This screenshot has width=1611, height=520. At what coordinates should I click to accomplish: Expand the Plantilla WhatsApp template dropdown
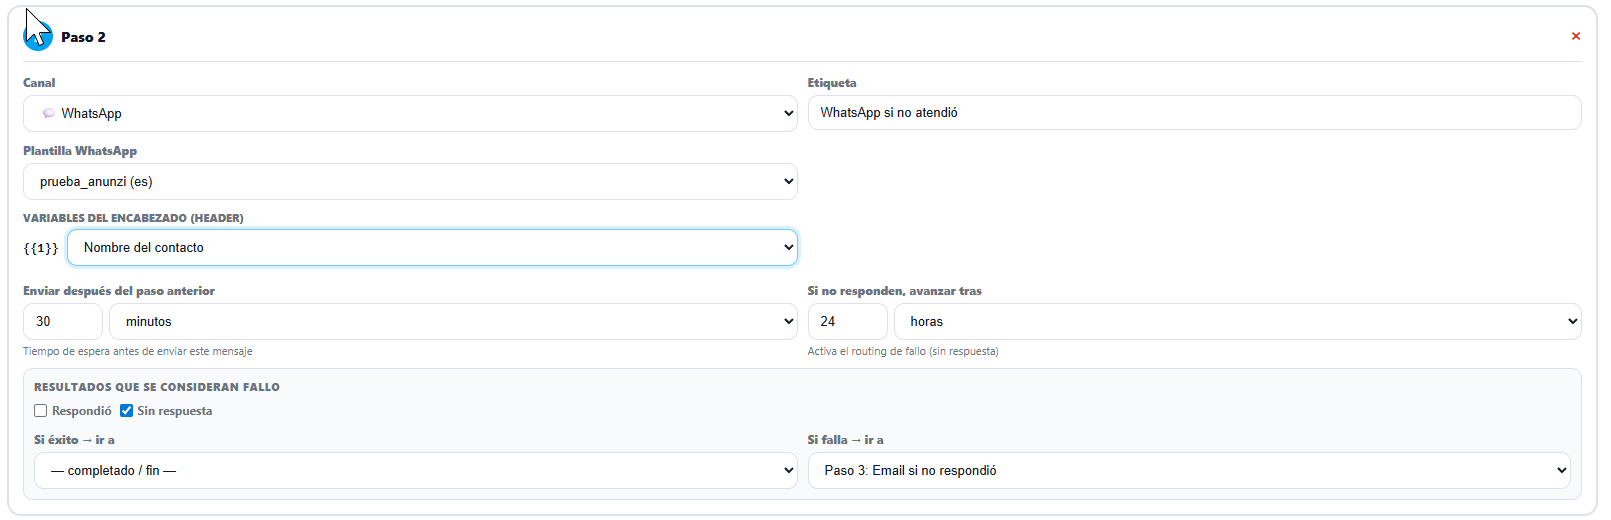[410, 181]
